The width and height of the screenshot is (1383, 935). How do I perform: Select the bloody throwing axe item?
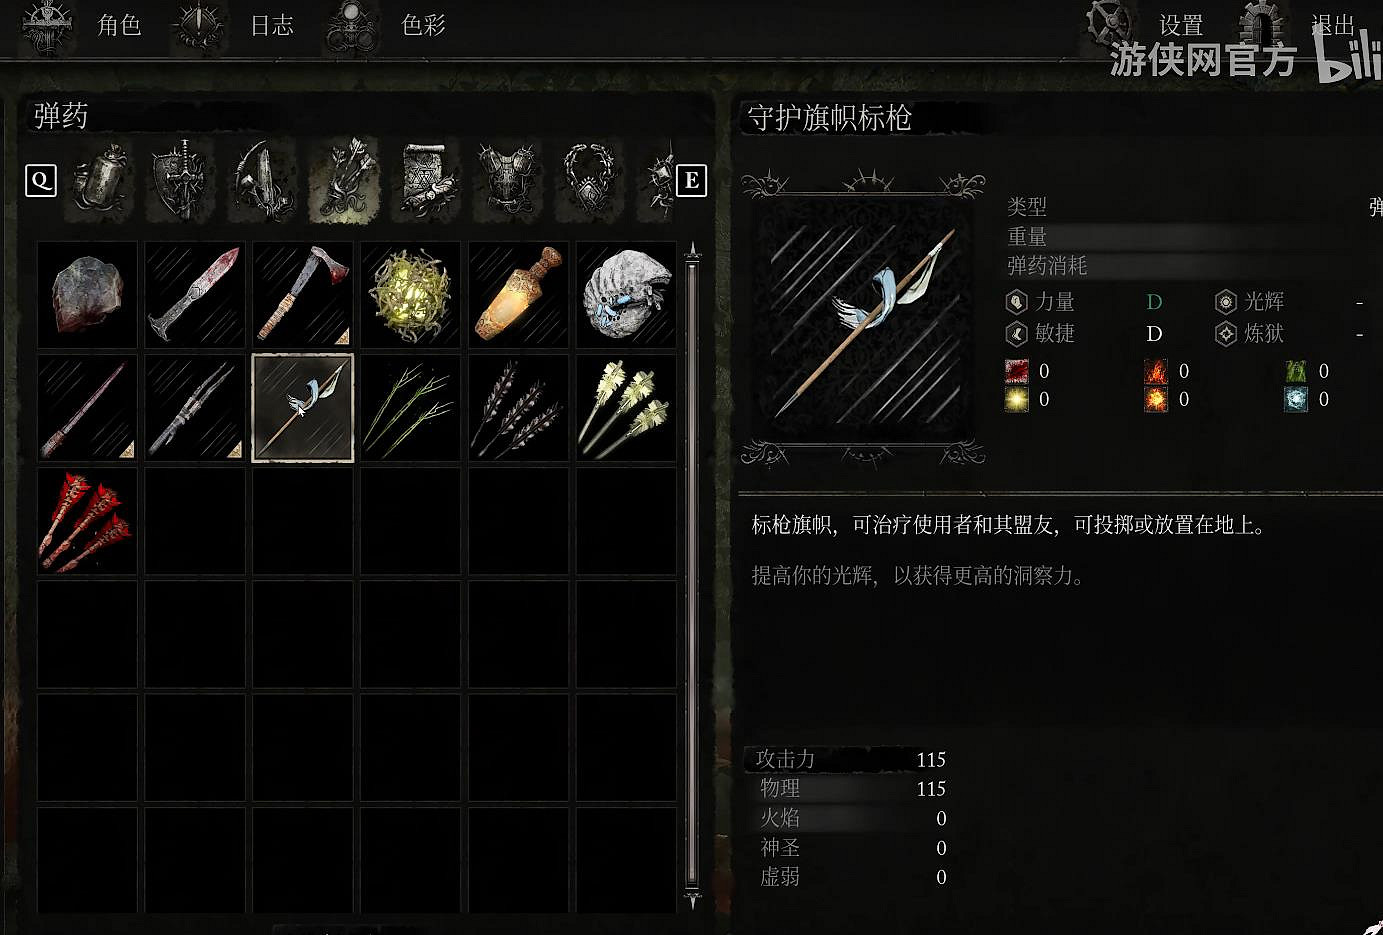pos(303,295)
